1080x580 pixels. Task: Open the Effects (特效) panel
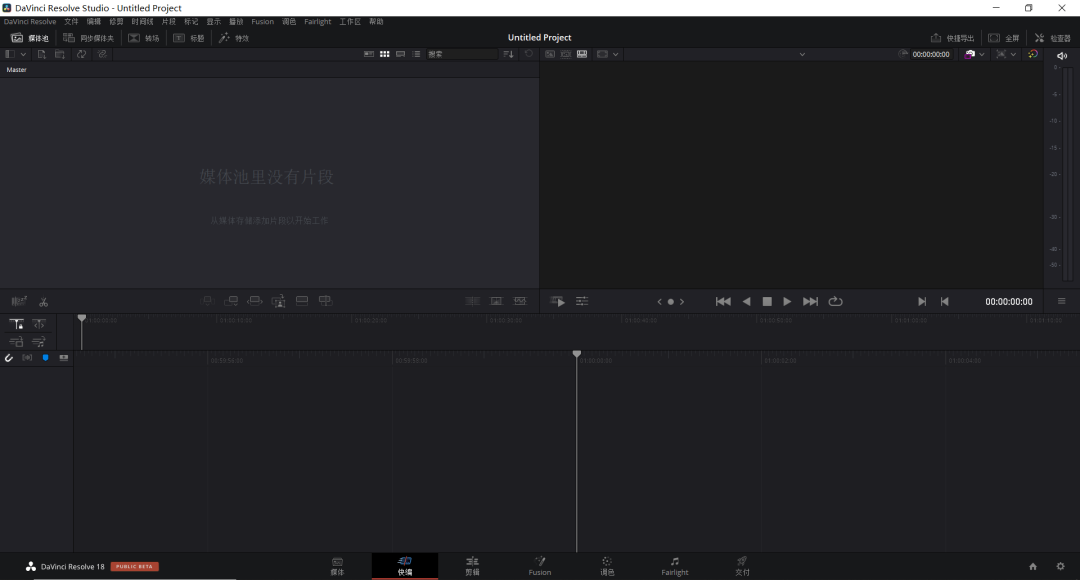[x=234, y=38]
